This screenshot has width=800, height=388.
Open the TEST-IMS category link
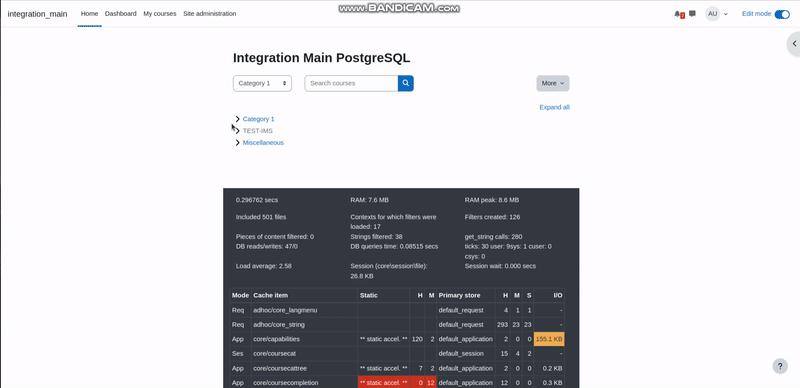click(x=258, y=131)
